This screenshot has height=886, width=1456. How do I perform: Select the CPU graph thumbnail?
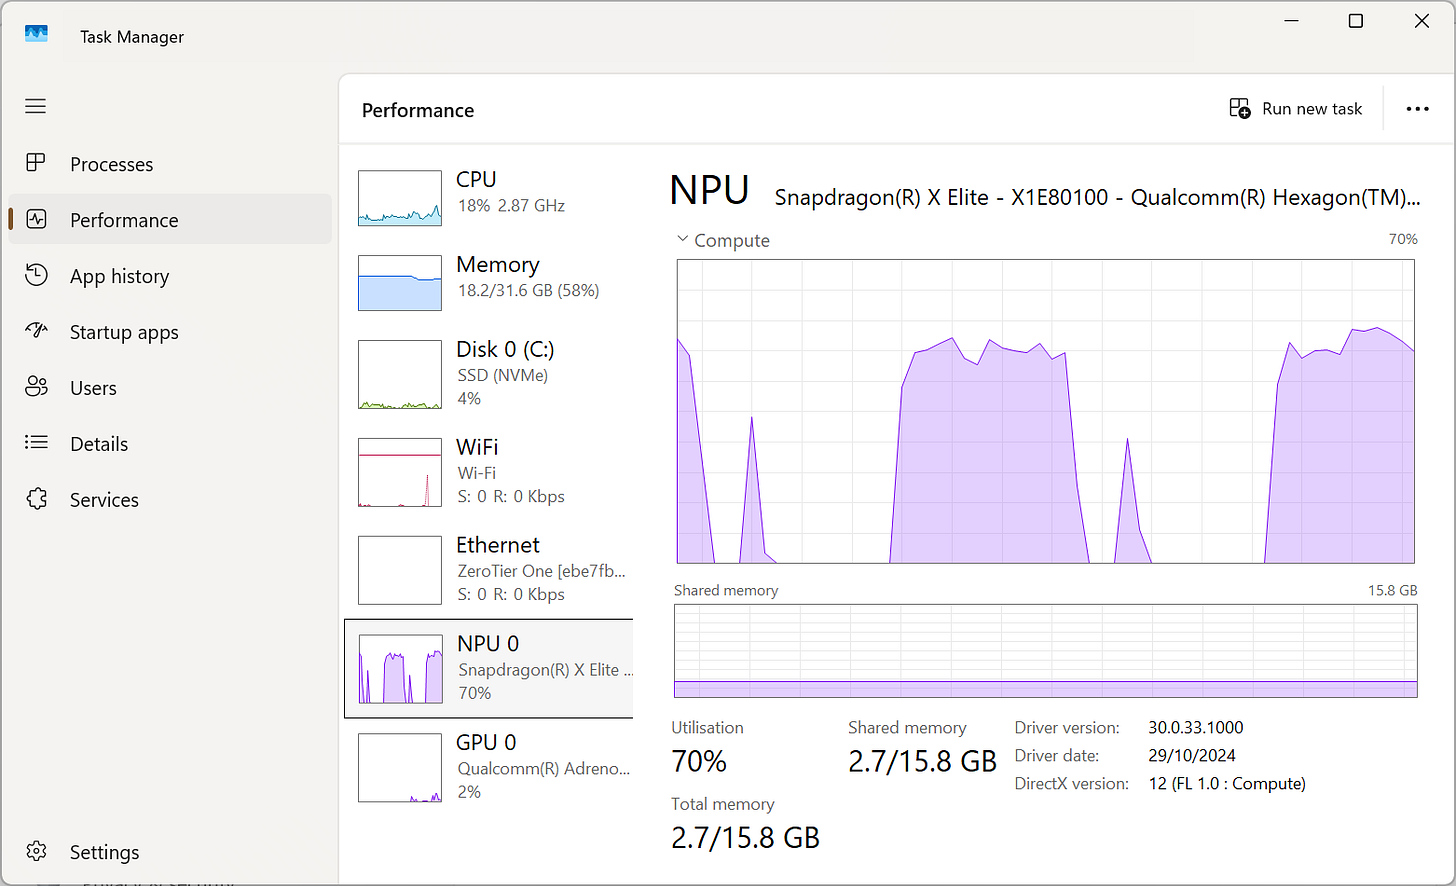[400, 198]
